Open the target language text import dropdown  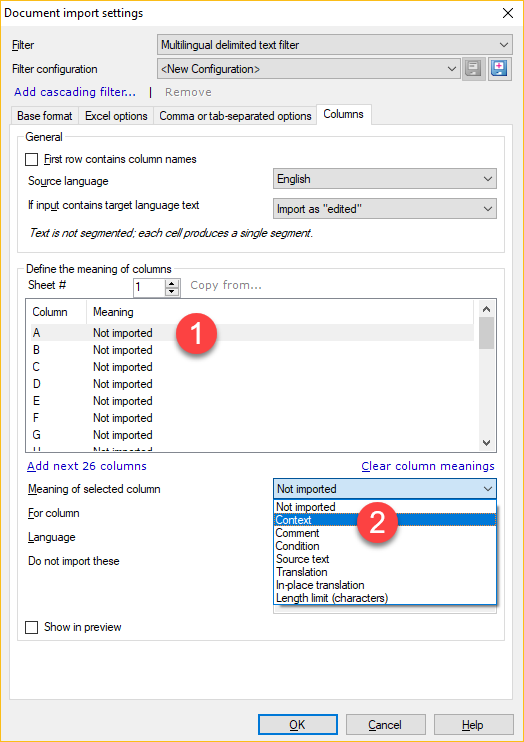[385, 209]
